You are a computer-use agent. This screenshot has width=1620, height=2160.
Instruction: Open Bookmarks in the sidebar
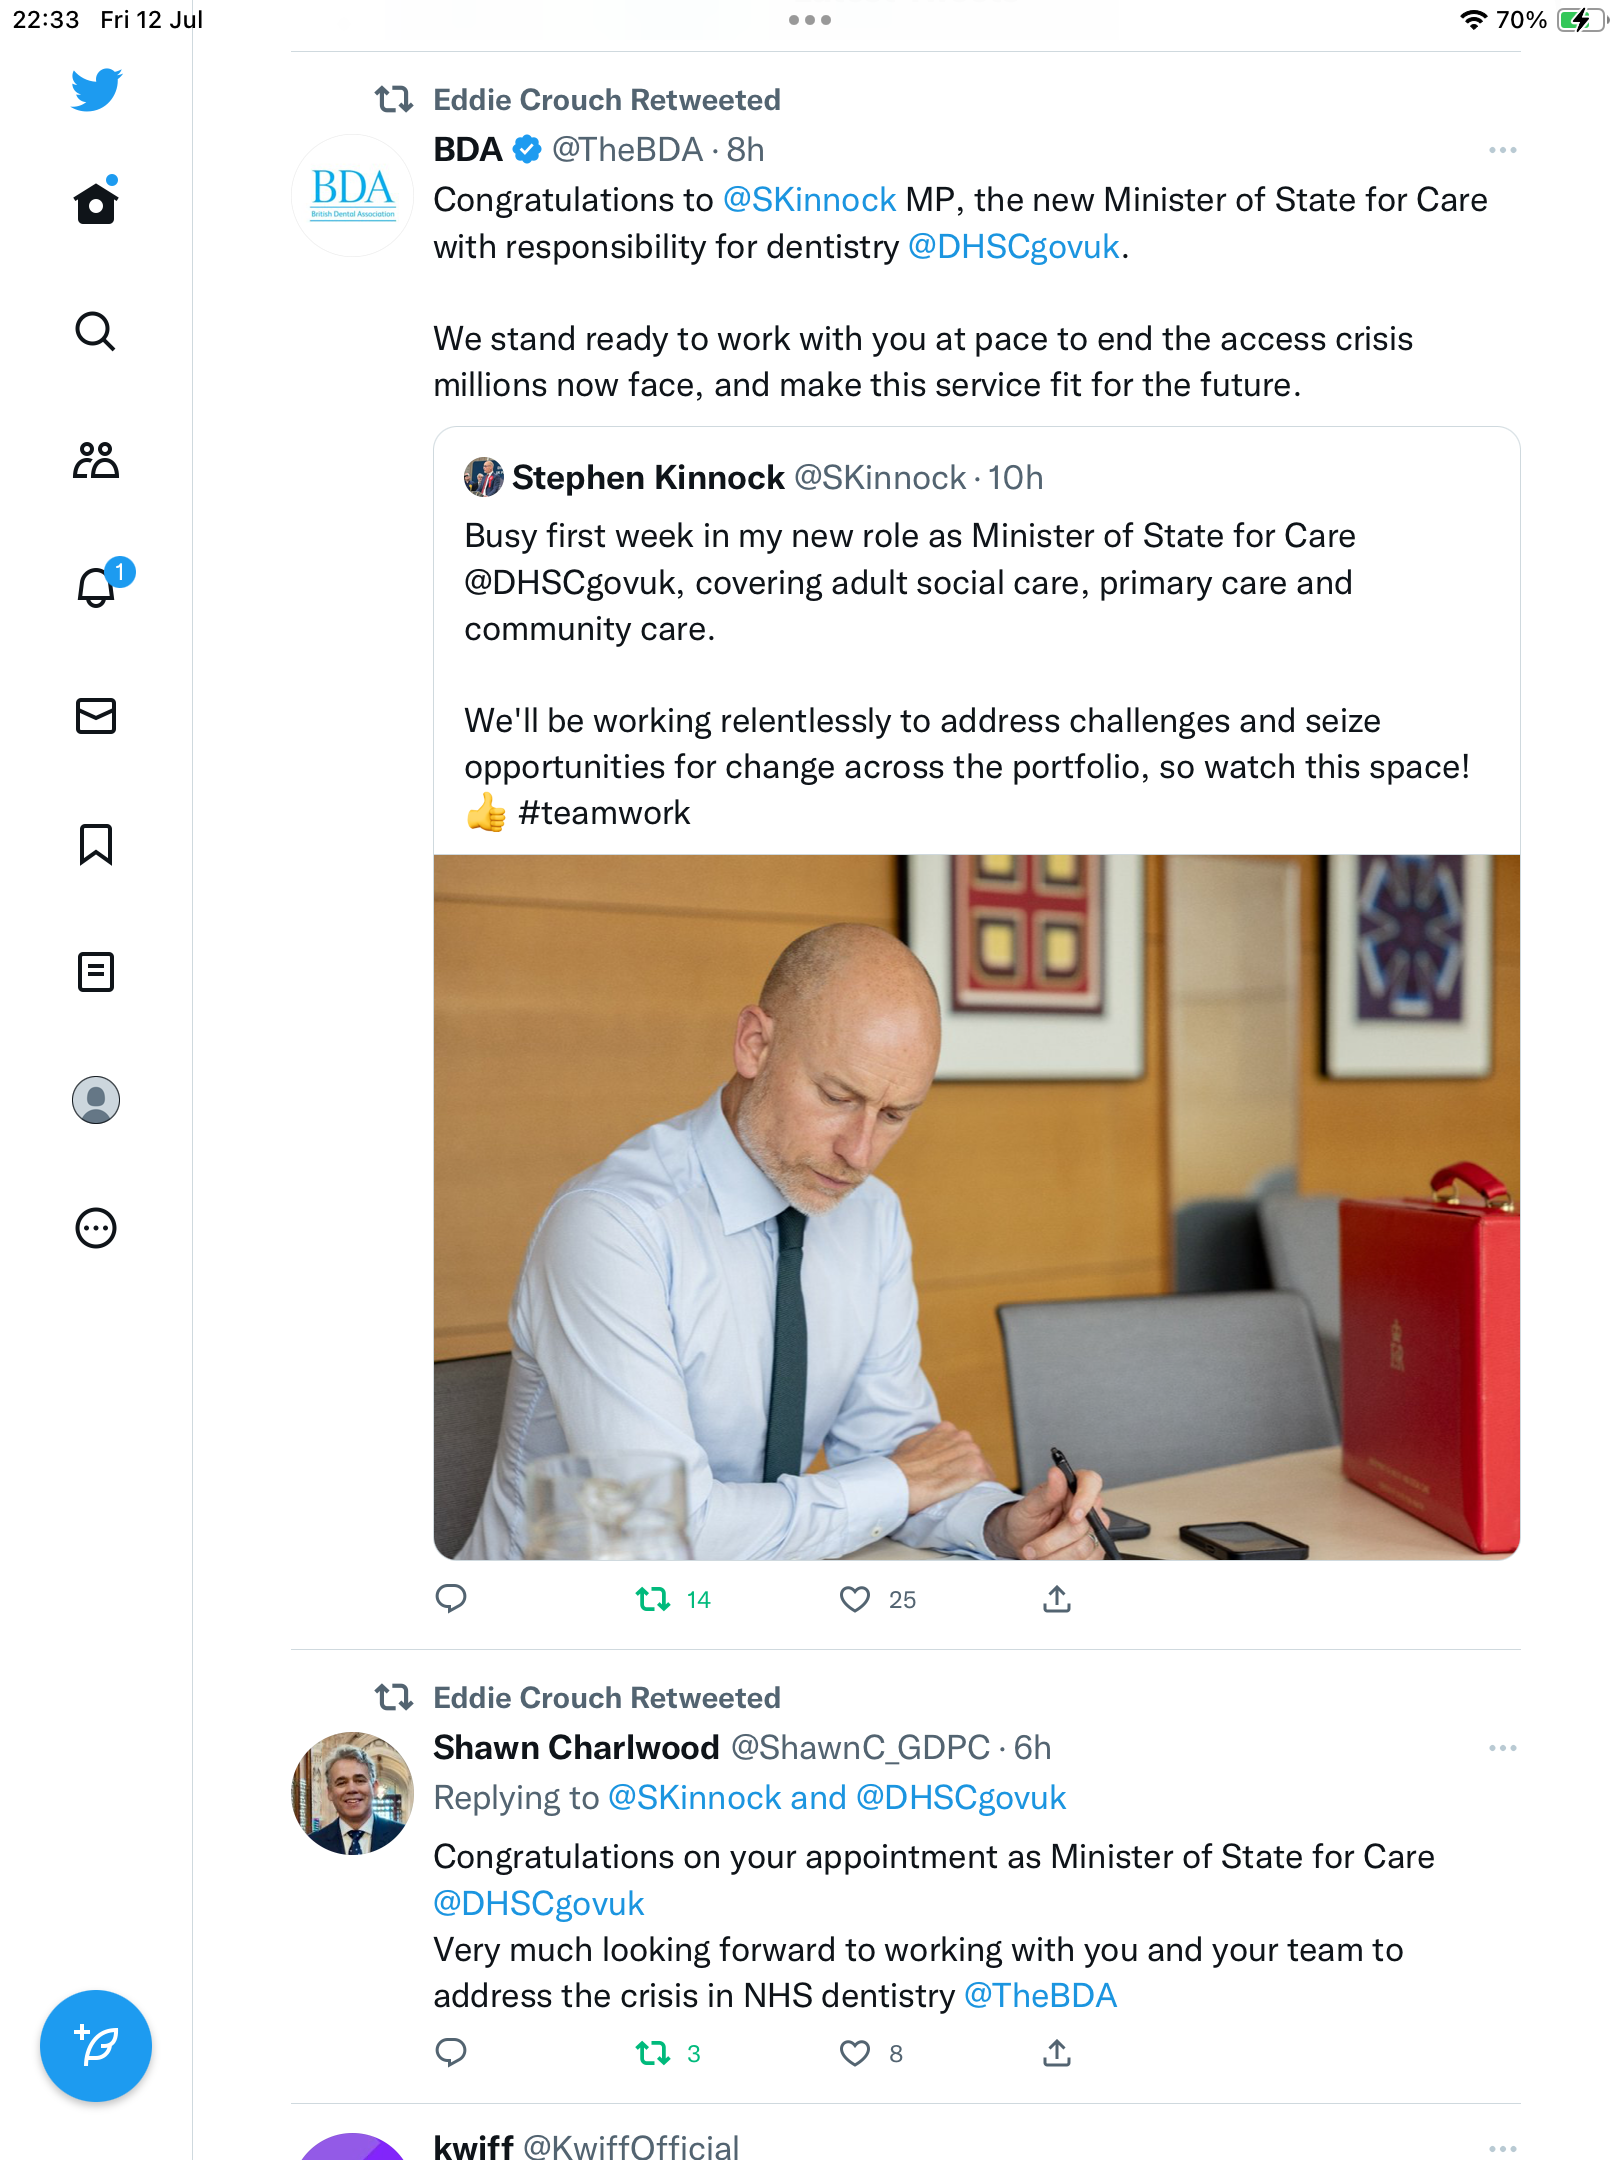point(96,844)
